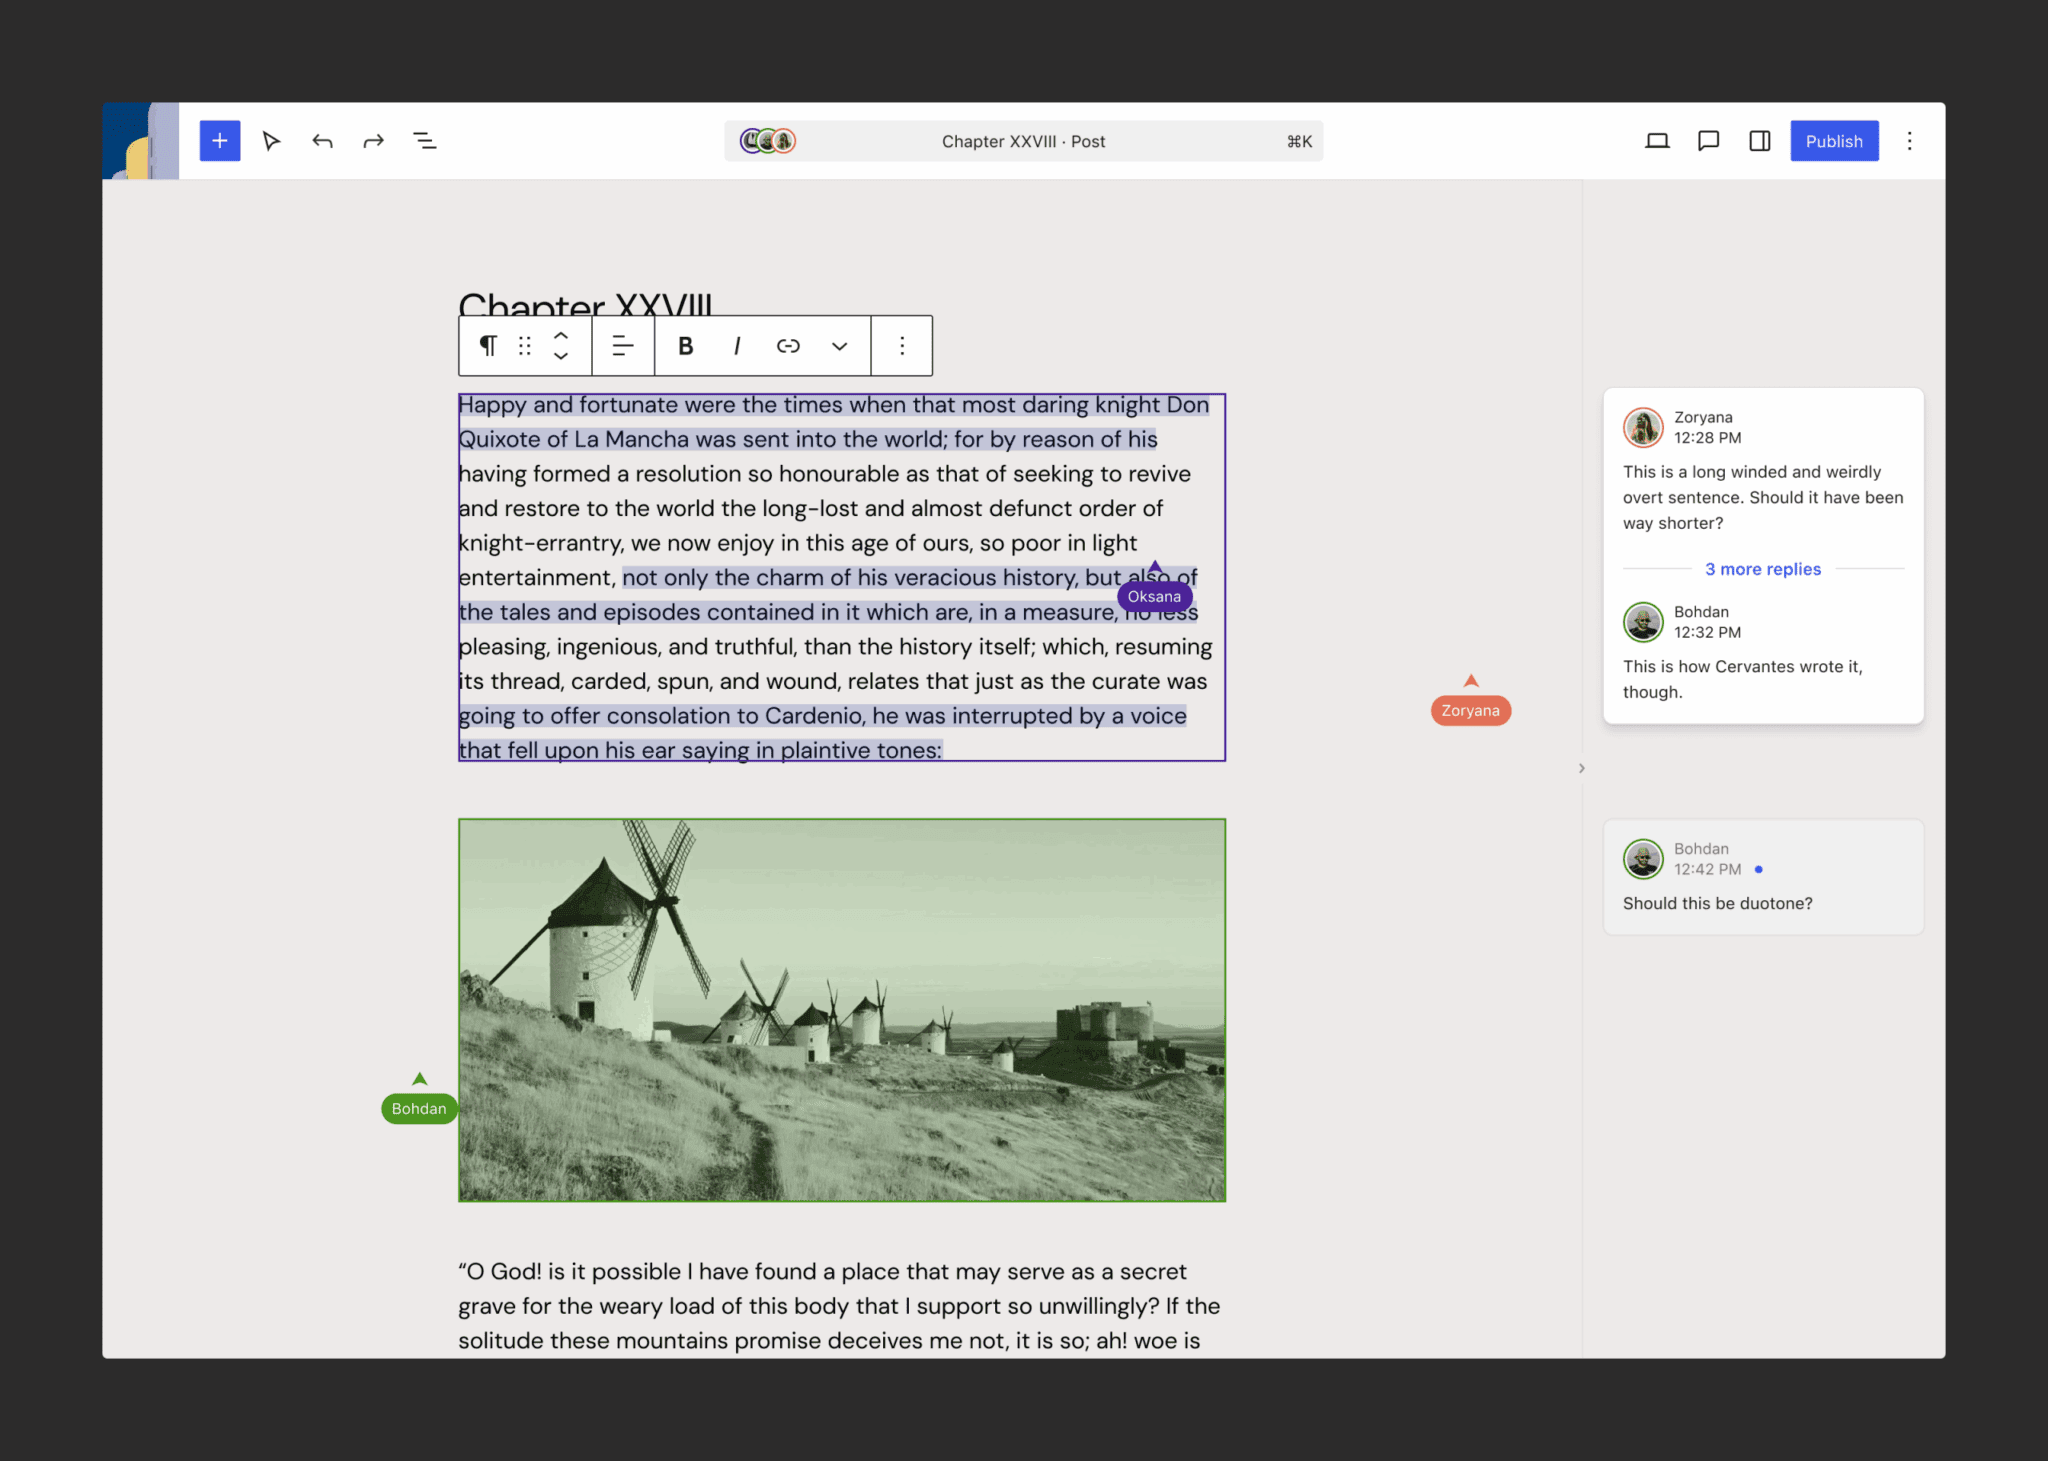Select the Tools pointer icon
Image resolution: width=2048 pixels, height=1461 pixels.
pos(271,141)
